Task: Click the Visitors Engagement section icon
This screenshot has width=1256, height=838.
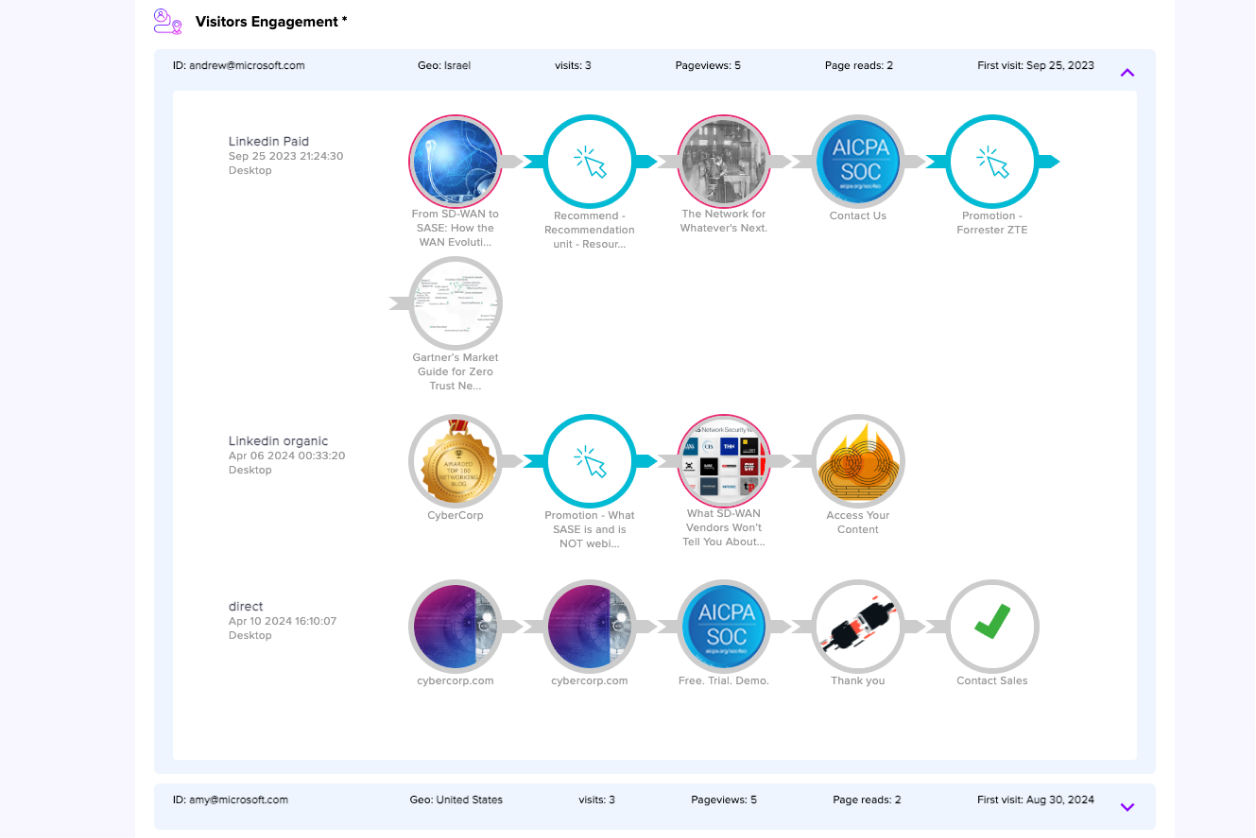Action: pyautogui.click(x=167, y=21)
